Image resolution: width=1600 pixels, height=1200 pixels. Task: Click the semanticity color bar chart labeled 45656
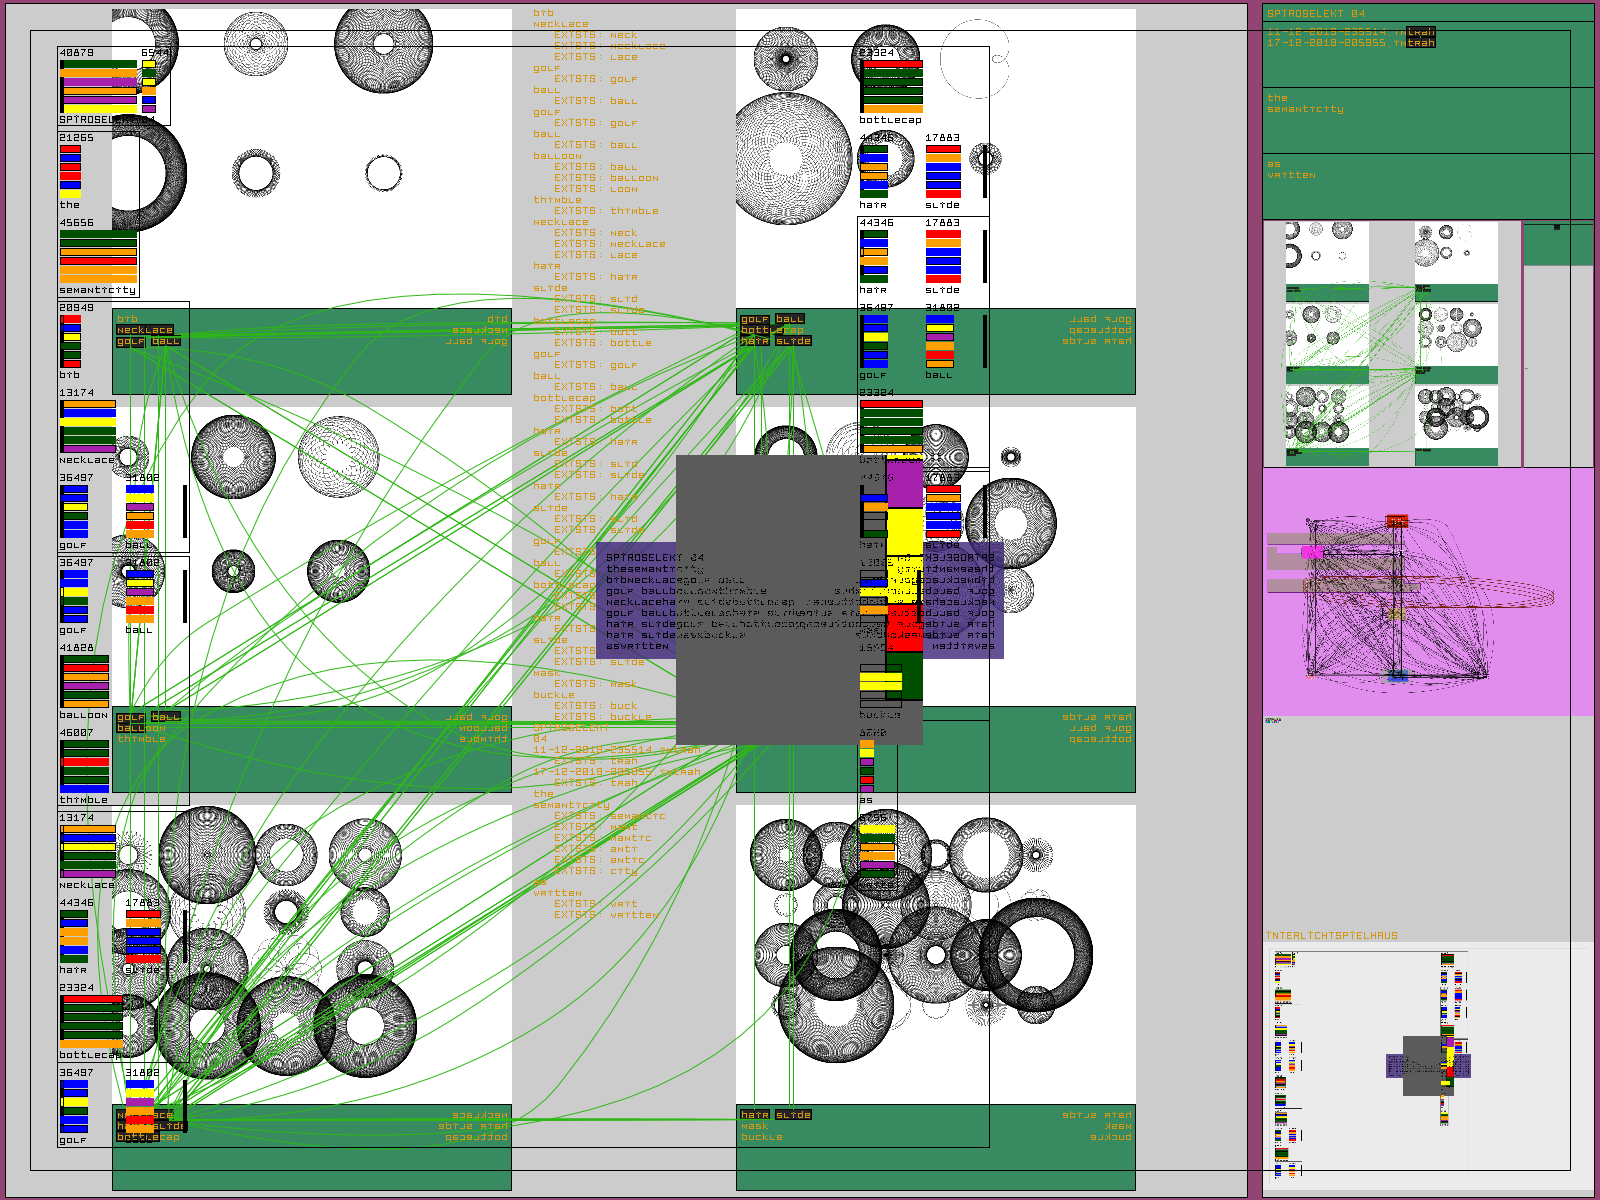tap(98, 256)
